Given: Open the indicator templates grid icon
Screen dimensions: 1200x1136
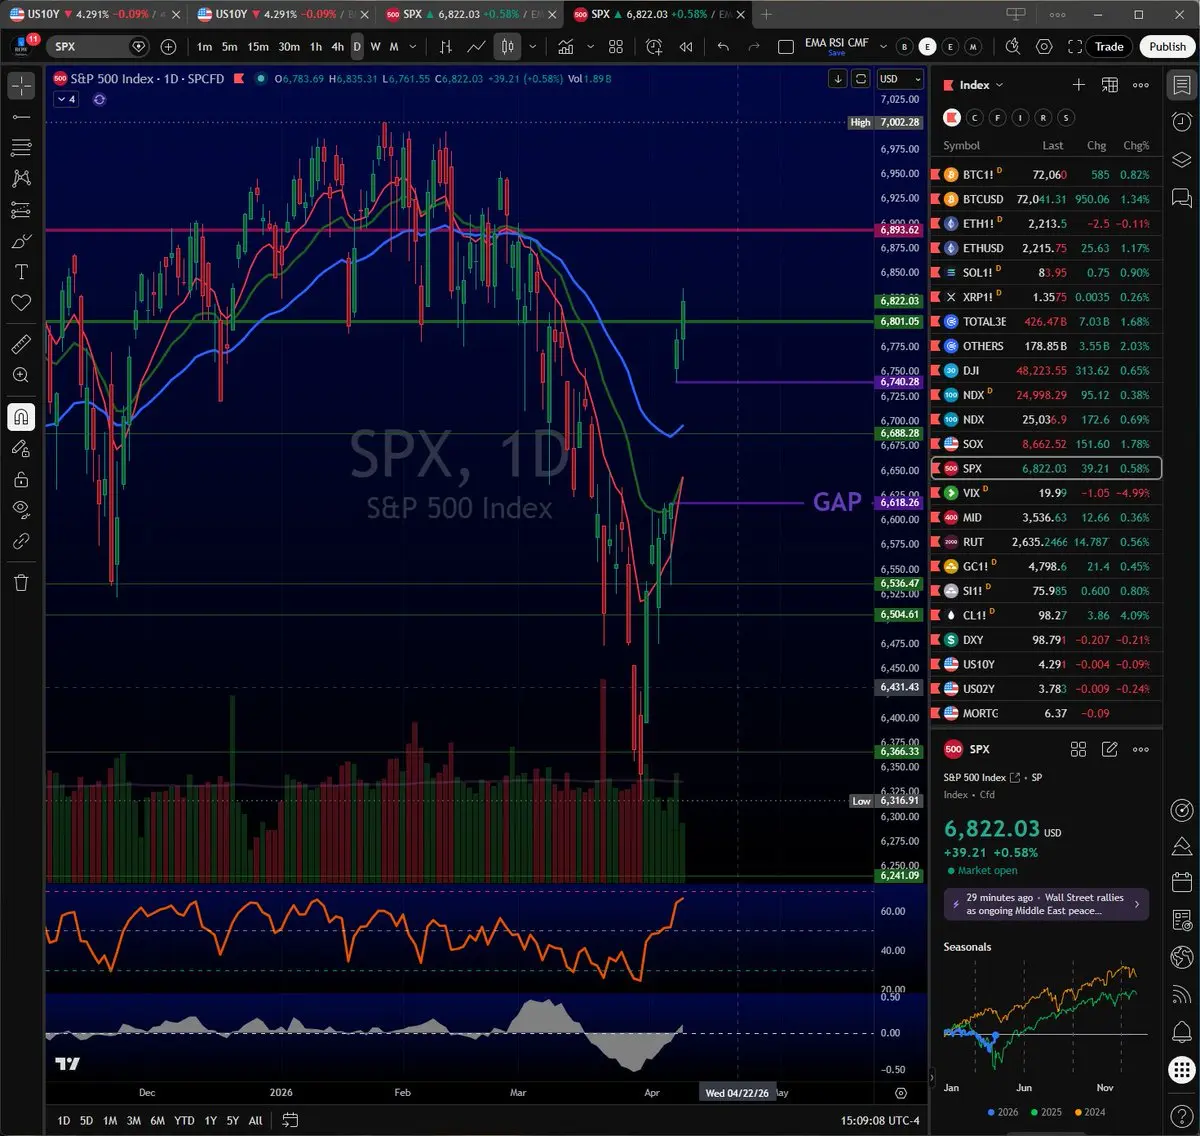Looking at the screenshot, I should pyautogui.click(x=616, y=46).
